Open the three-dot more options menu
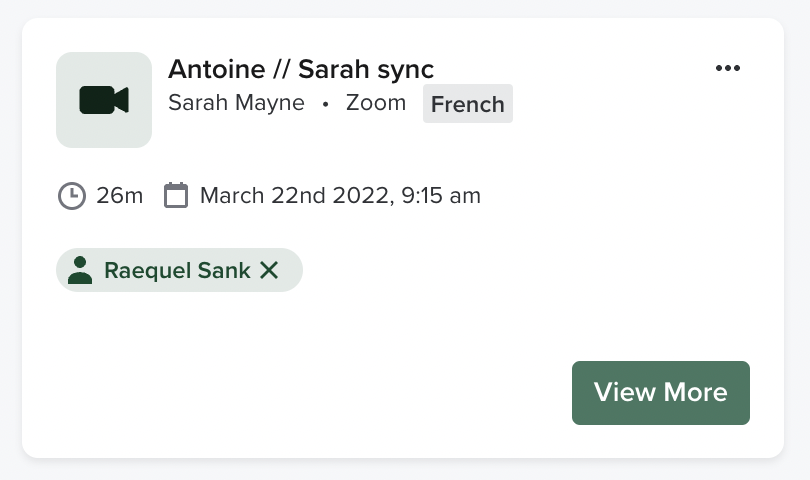Screen dimensions: 810x480 [728, 68]
